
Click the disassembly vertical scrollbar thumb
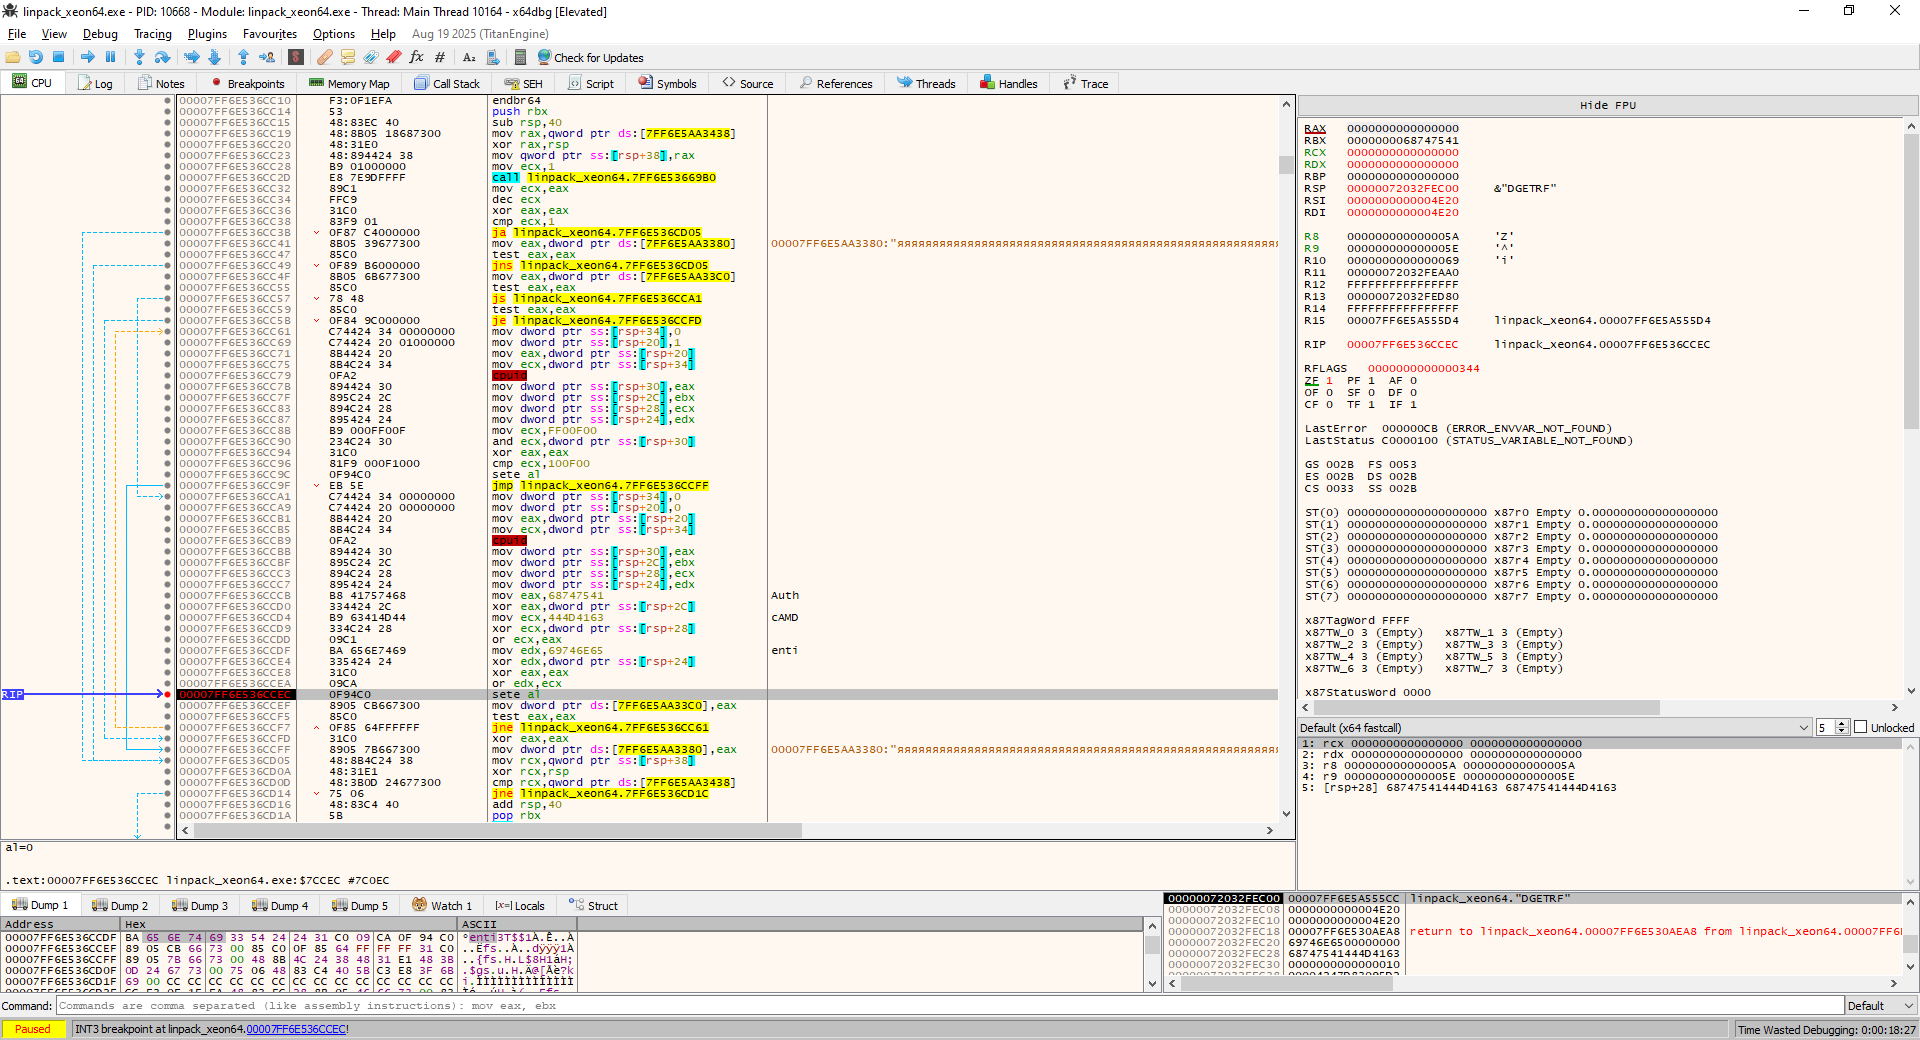1286,164
